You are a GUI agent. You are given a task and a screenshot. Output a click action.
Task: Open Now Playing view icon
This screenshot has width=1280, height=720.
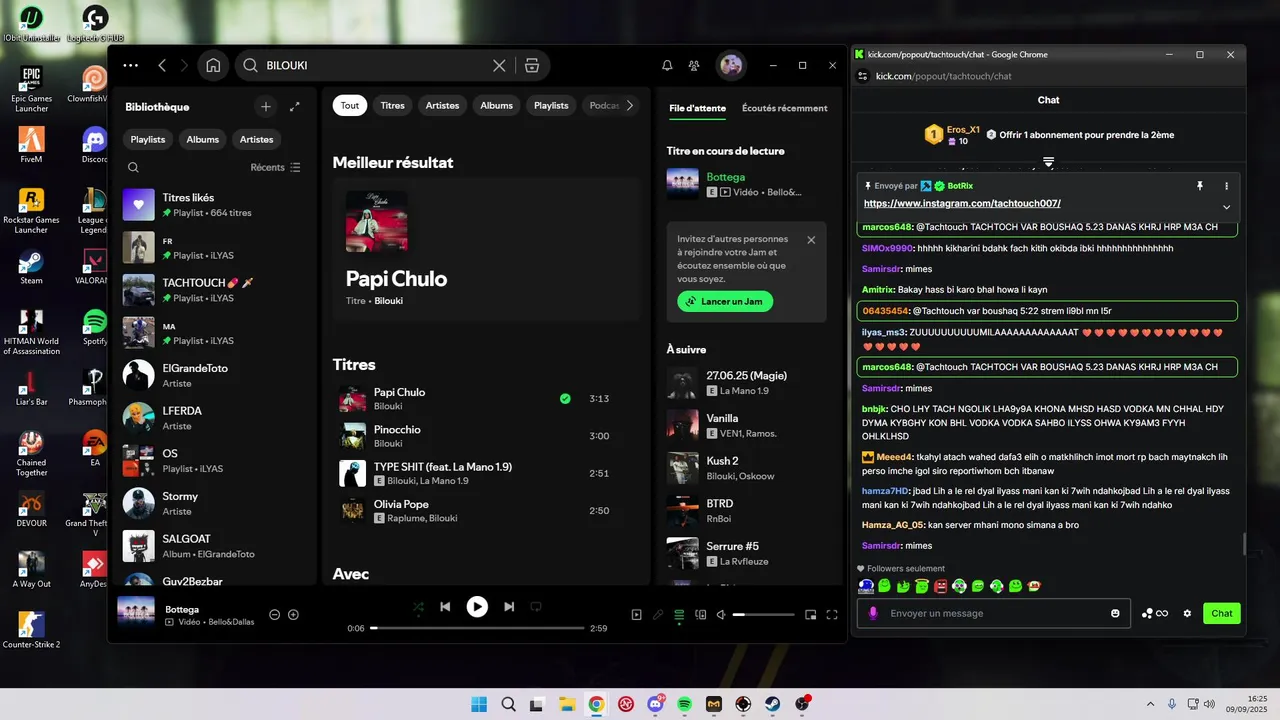tap(636, 615)
